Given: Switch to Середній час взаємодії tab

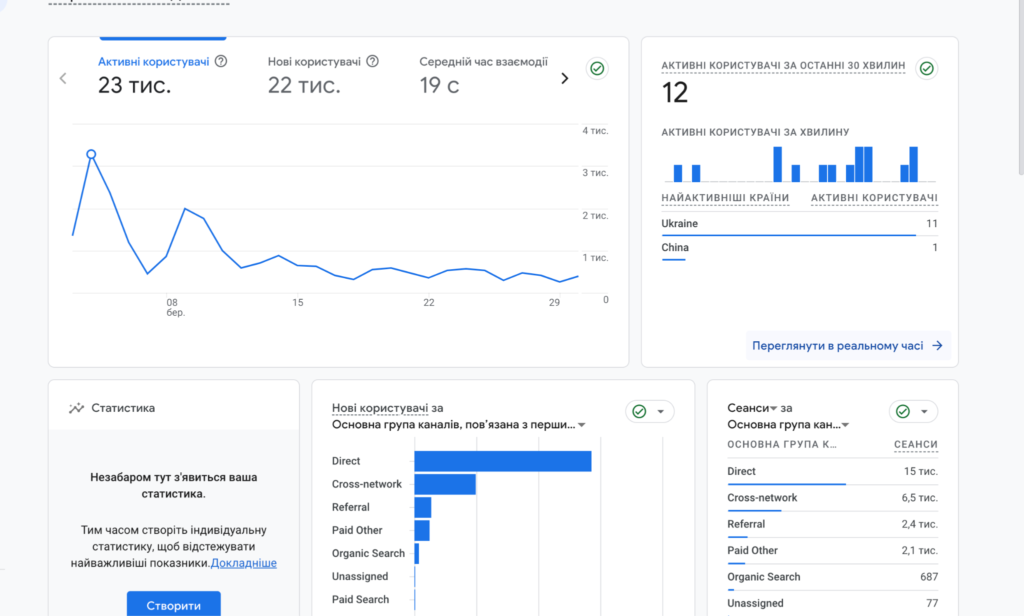Looking at the screenshot, I should click(483, 62).
